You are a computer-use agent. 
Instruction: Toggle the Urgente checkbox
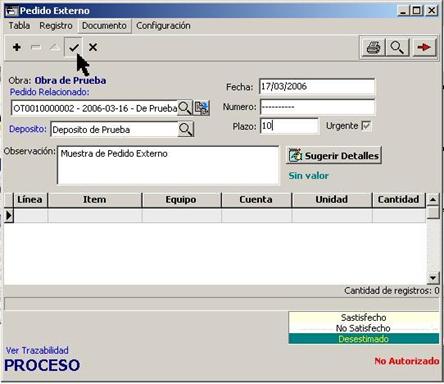[366, 126]
